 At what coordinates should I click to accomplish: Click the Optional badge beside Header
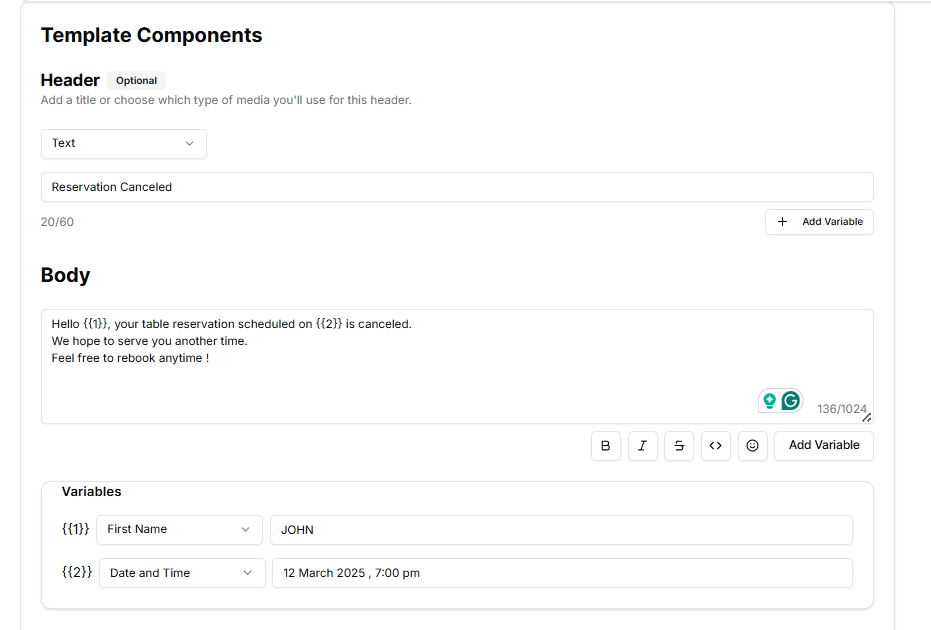point(136,81)
